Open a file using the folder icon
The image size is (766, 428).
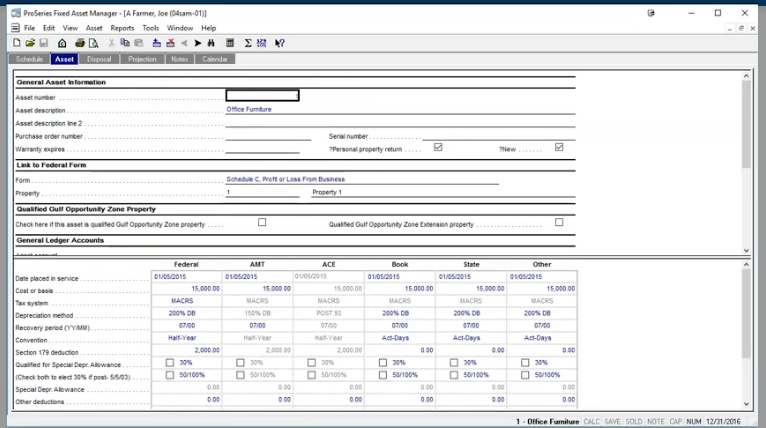point(30,43)
